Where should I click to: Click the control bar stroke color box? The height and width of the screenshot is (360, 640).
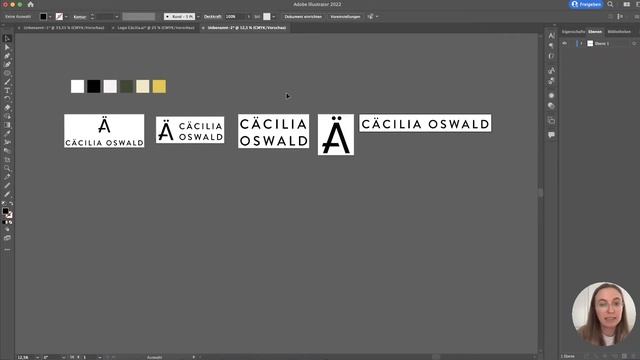pos(59,17)
